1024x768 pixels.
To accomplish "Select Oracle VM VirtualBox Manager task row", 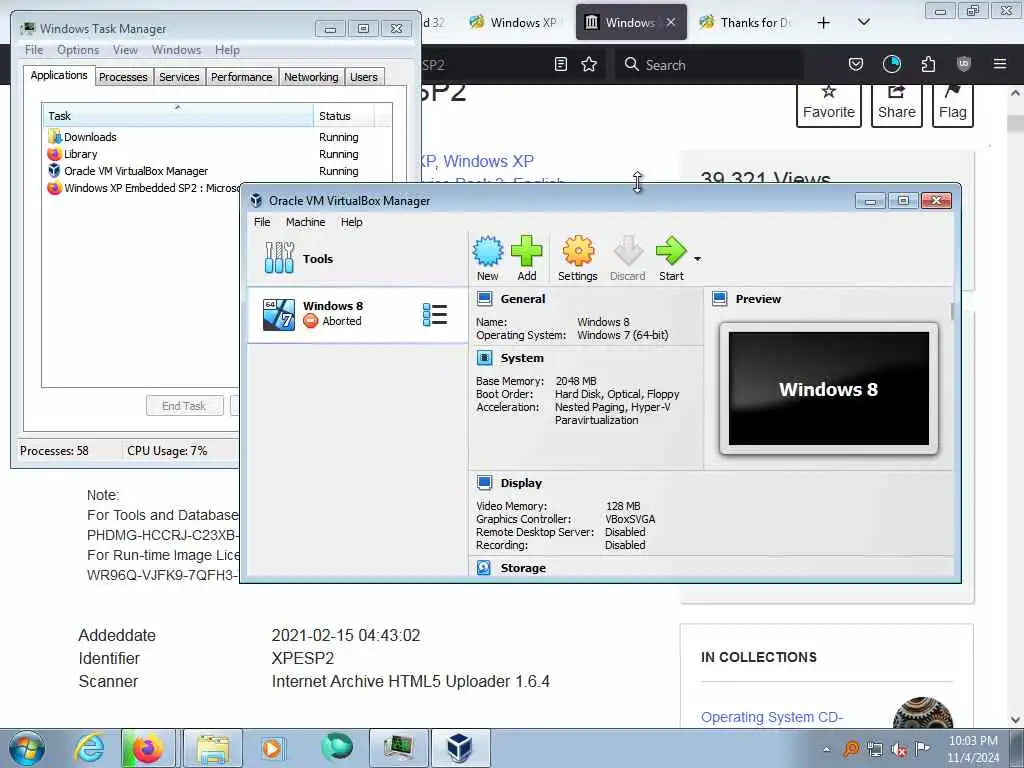I will coord(216,171).
